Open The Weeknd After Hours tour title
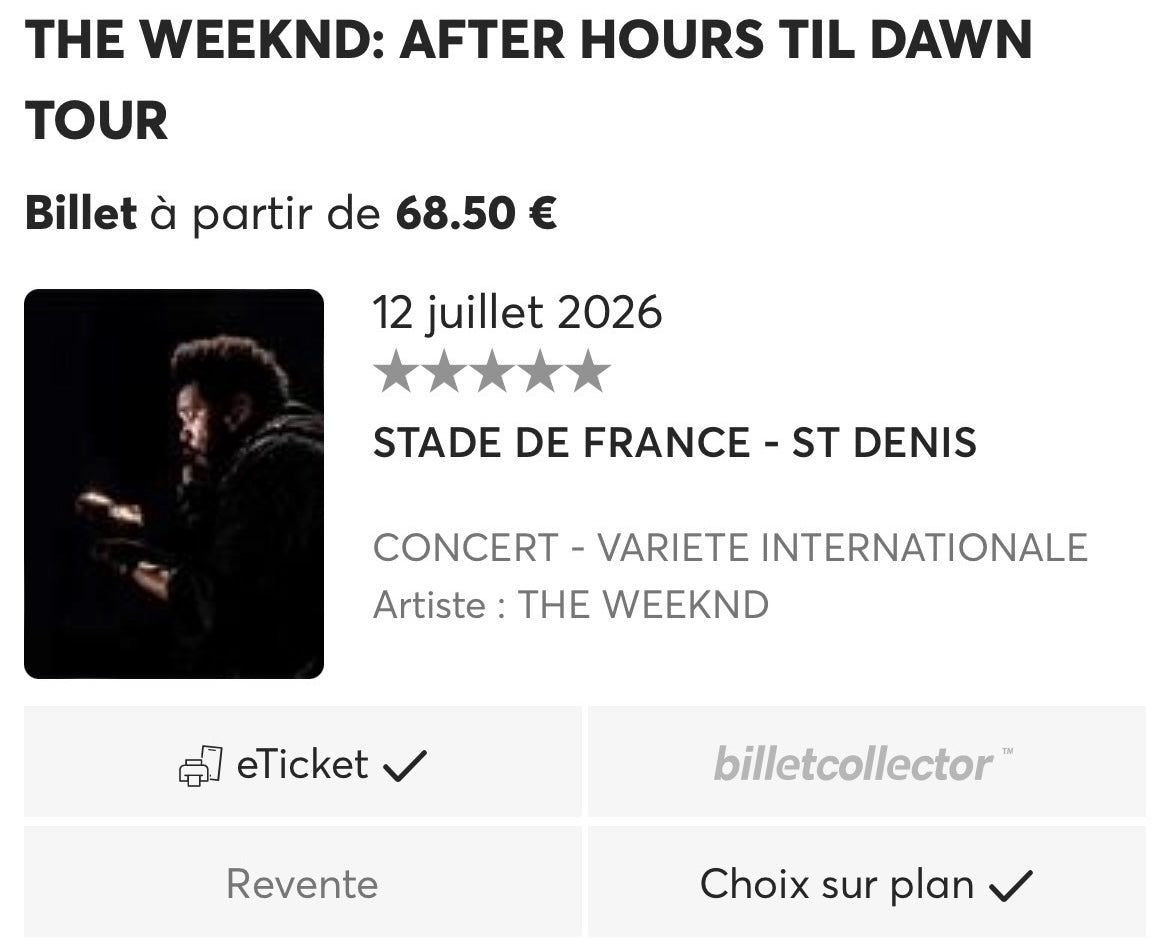 pos(528,80)
